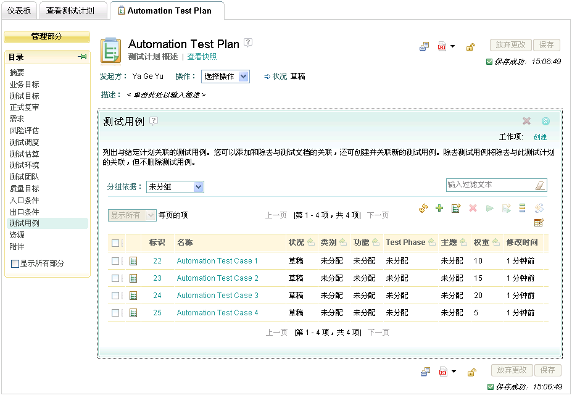The width and height of the screenshot is (572, 395).
Task: Open the 显示所有 items-per-page dropdown
Action: pyautogui.click(x=132, y=215)
